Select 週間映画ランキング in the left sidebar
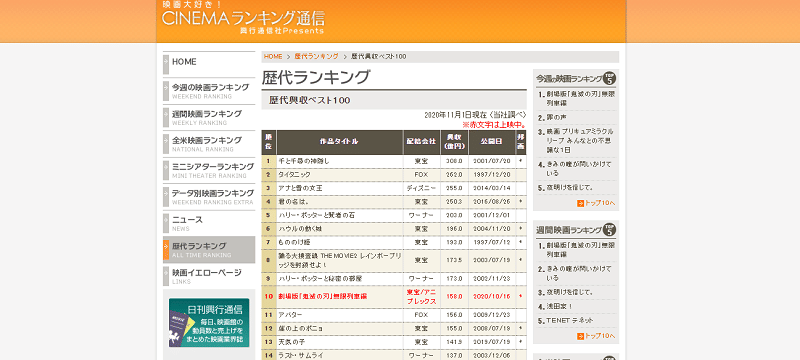The height and width of the screenshot is (360, 800). (209, 117)
